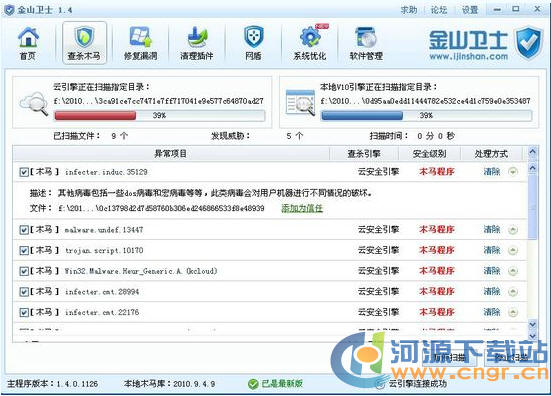Click the blue local engine progress bar
The width and height of the screenshot is (551, 396).
[x=426, y=116]
